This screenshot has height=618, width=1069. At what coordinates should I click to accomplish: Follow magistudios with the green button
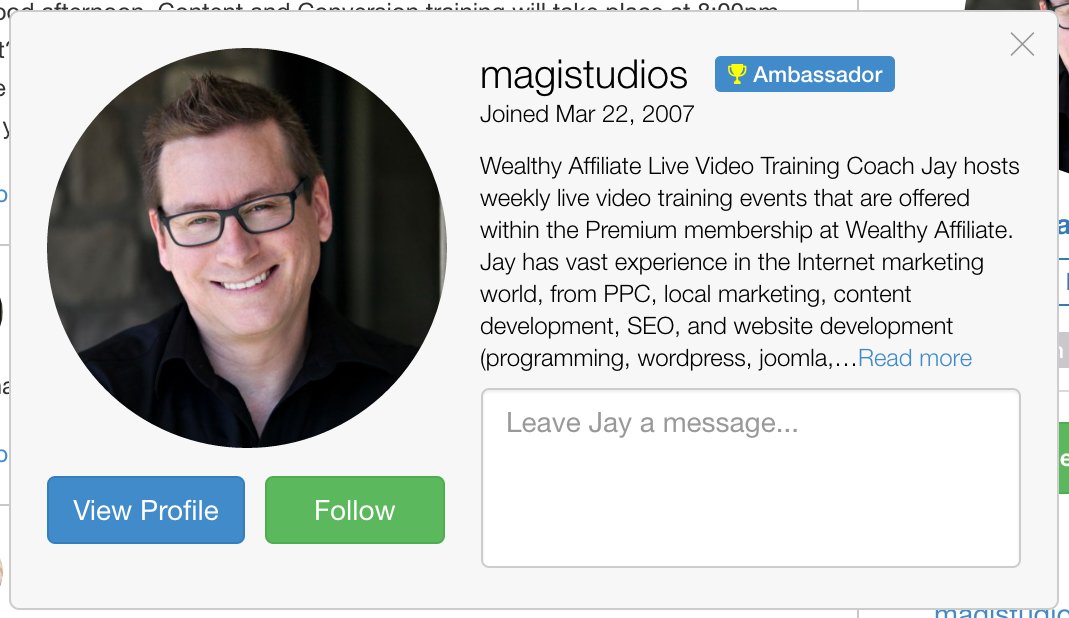point(355,510)
